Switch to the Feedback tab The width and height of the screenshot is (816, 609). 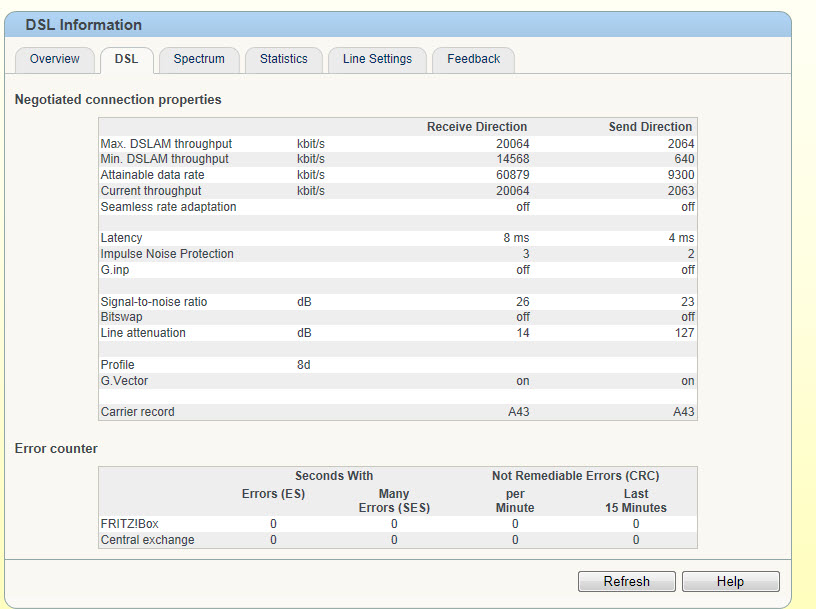(x=473, y=59)
